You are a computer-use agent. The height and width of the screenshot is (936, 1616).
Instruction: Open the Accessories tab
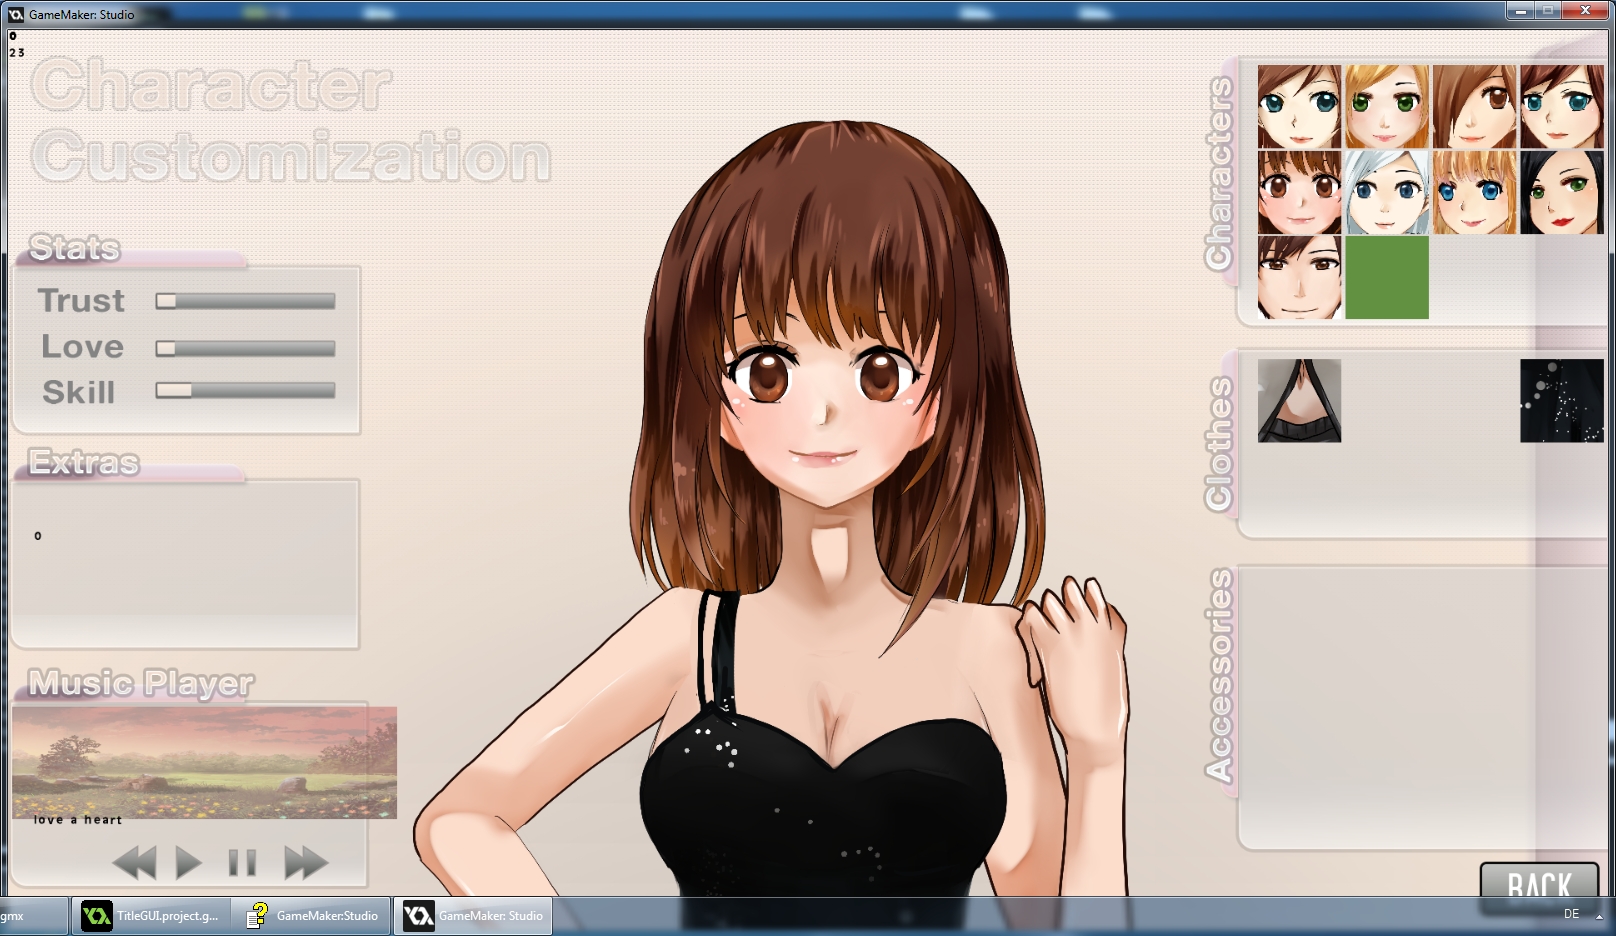[1219, 676]
